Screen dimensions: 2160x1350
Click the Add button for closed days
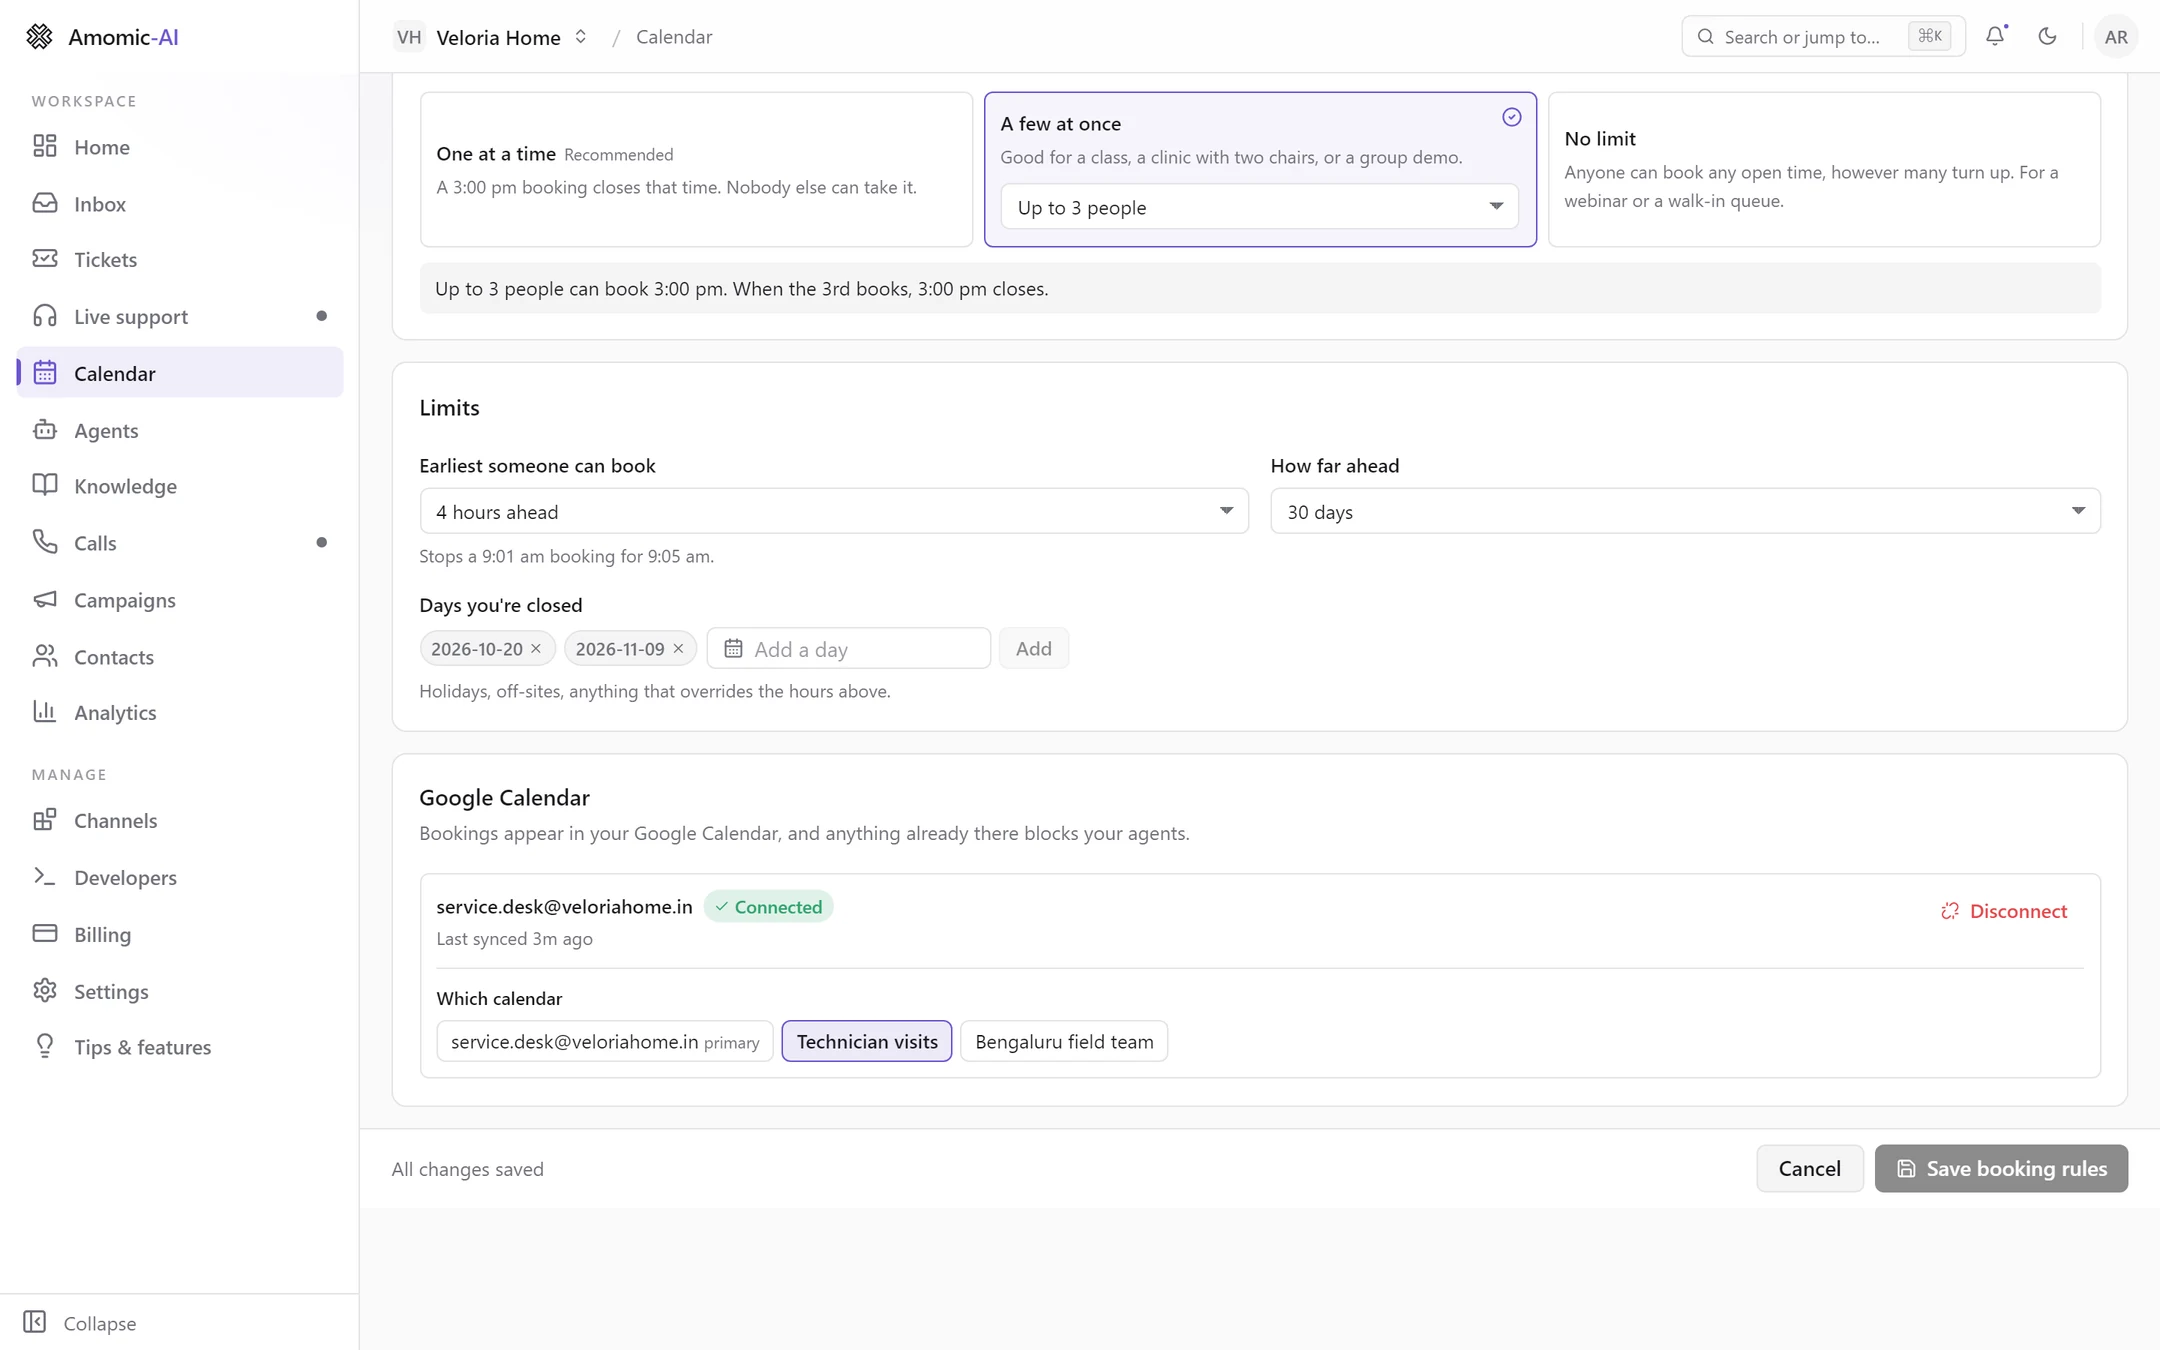pos(1033,648)
